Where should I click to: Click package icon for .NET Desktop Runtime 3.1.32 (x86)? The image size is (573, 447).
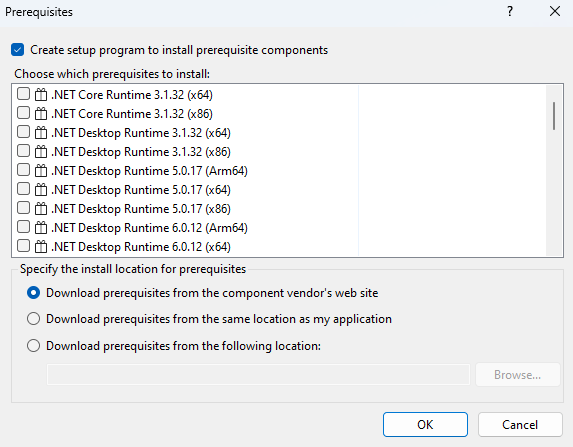[x=41, y=152]
